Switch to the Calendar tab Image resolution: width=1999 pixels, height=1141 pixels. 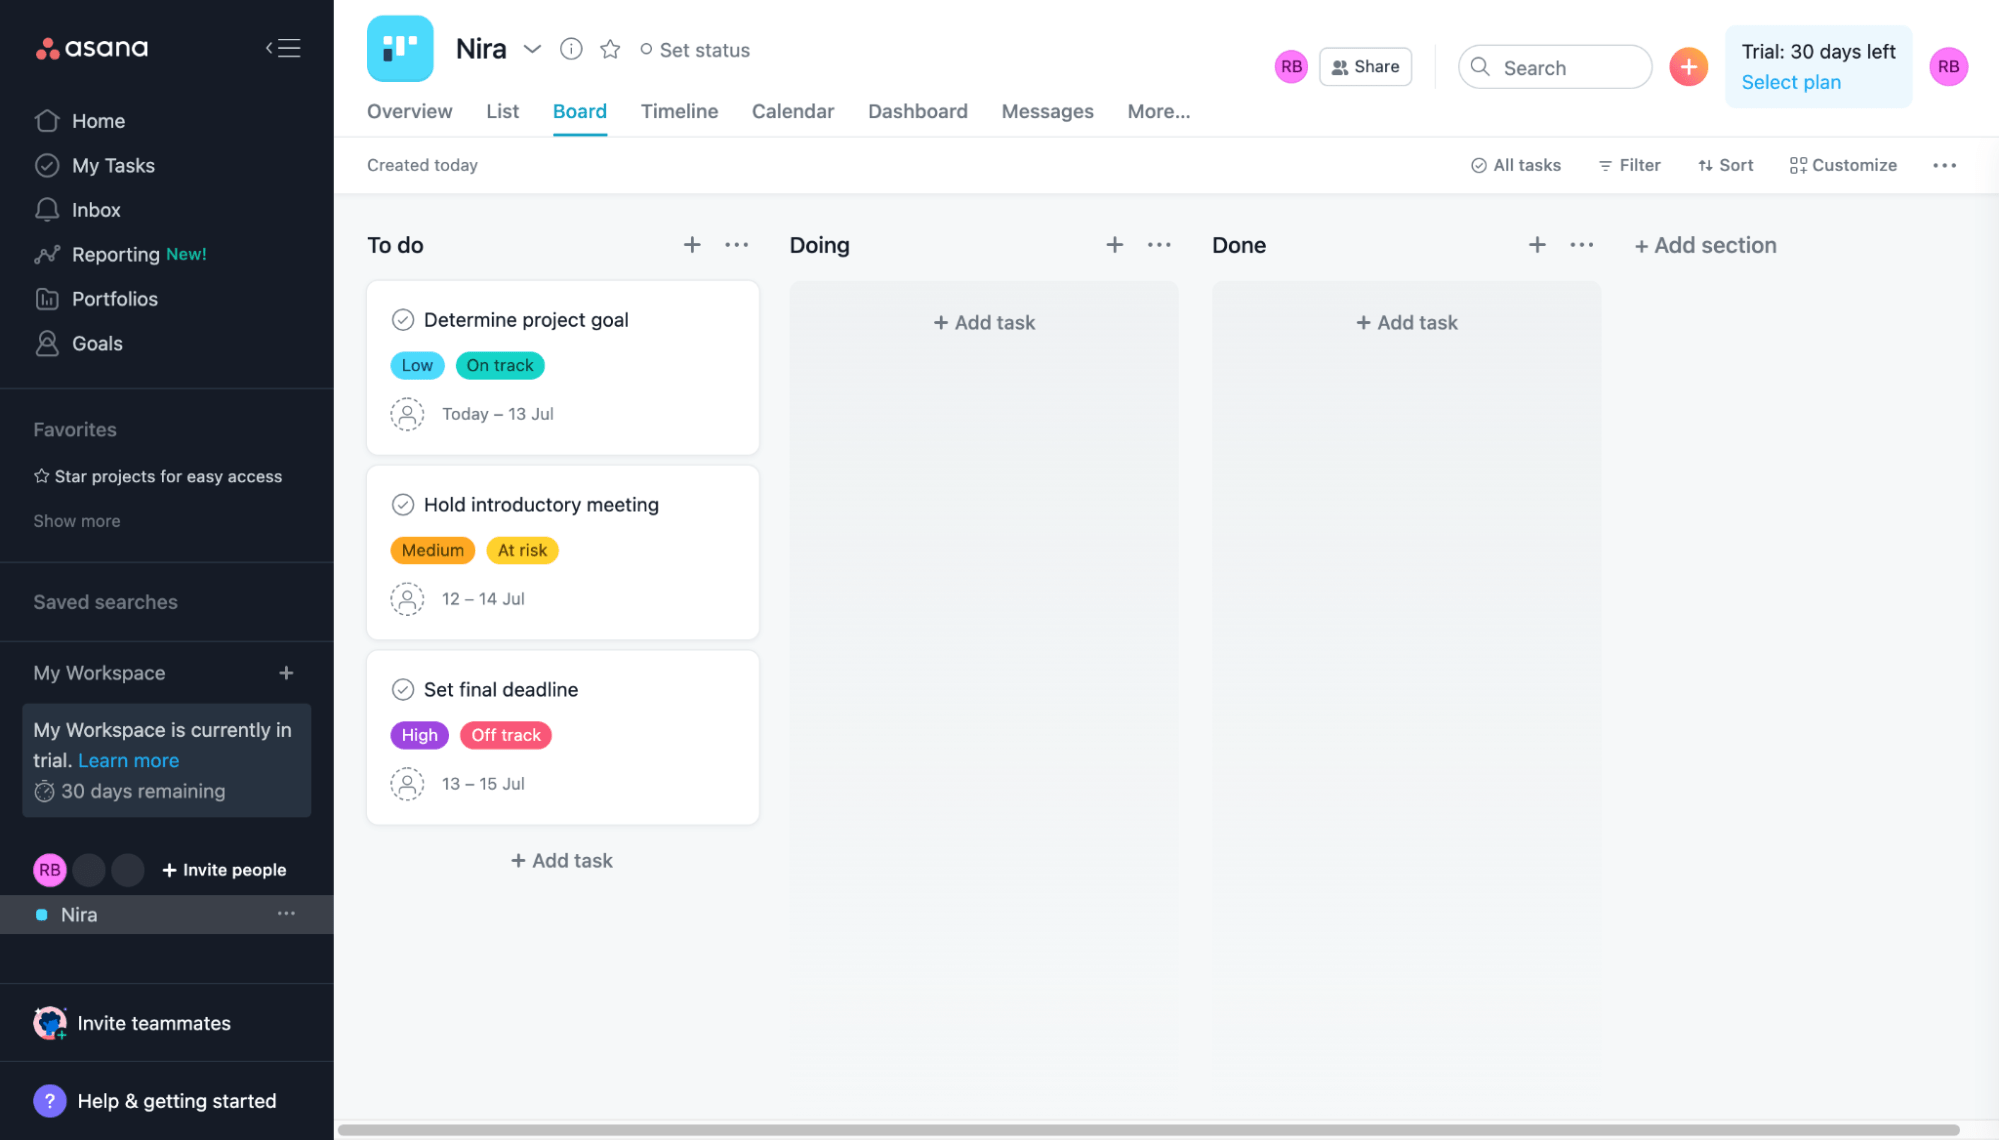pyautogui.click(x=793, y=112)
